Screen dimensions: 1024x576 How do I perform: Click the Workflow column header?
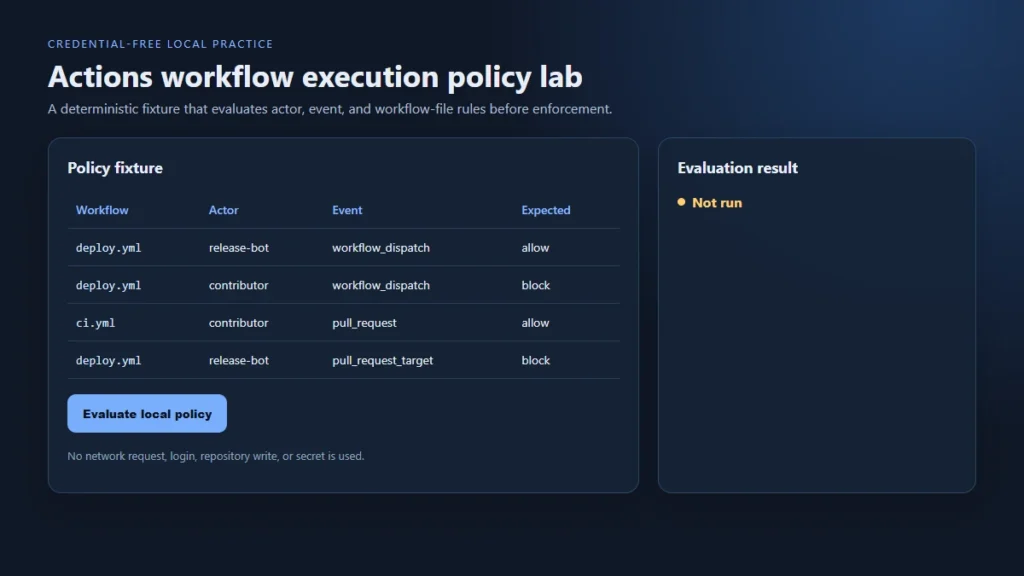[102, 210]
